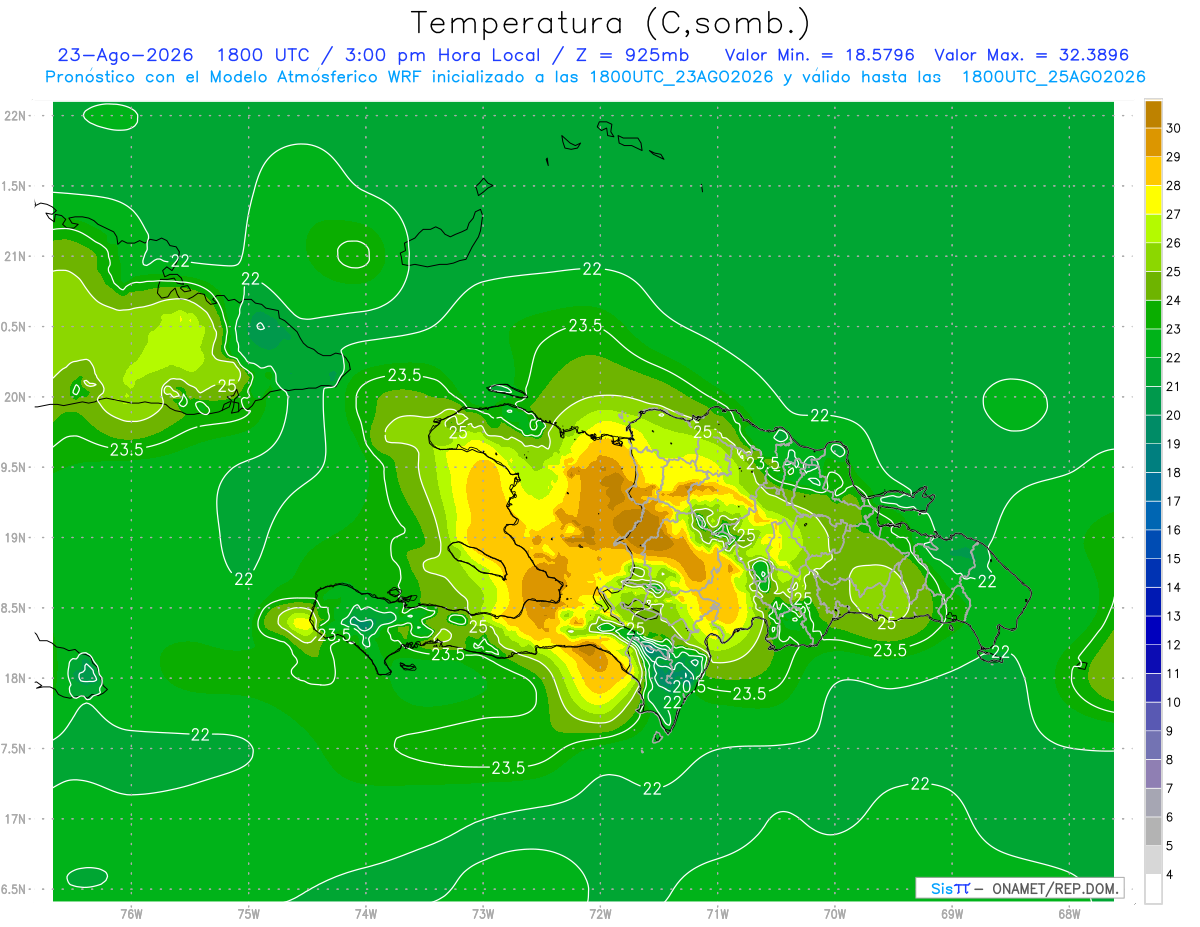Click the legend label 14

point(1173,588)
